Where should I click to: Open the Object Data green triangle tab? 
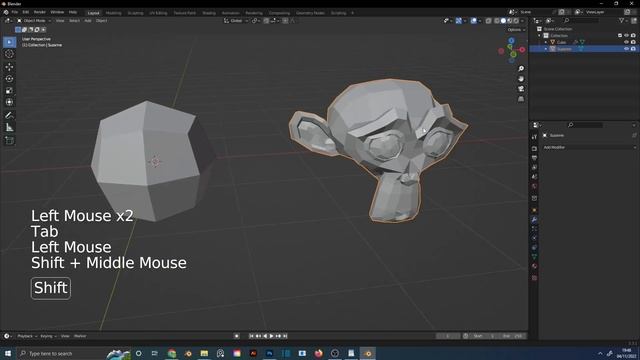534,257
